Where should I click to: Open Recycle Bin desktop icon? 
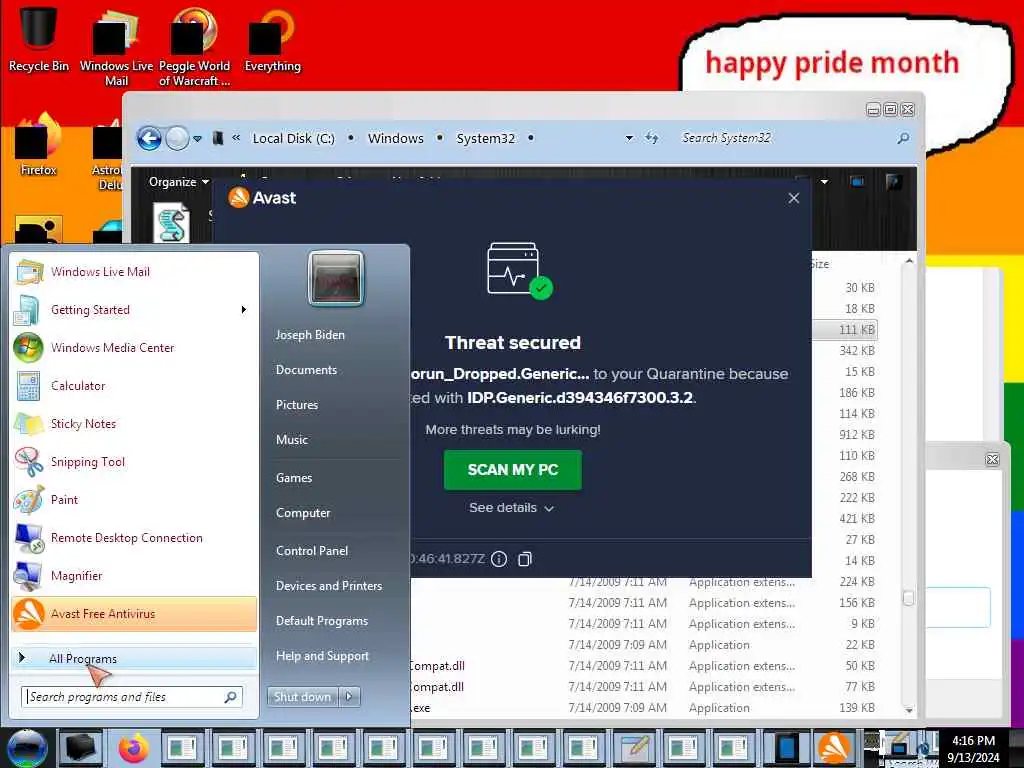39,38
